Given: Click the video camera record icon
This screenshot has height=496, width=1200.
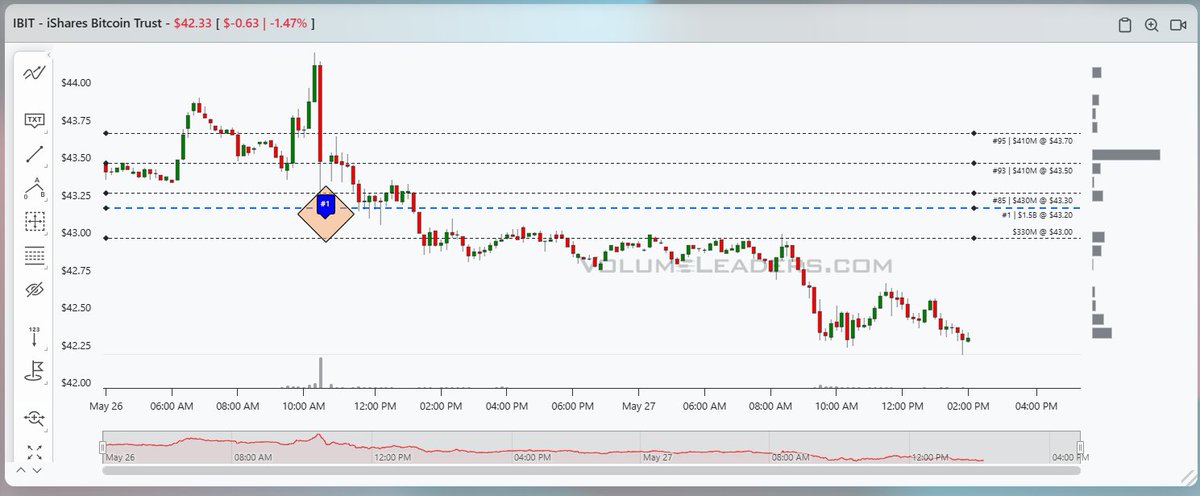Looking at the screenshot, I should click(1177, 25).
